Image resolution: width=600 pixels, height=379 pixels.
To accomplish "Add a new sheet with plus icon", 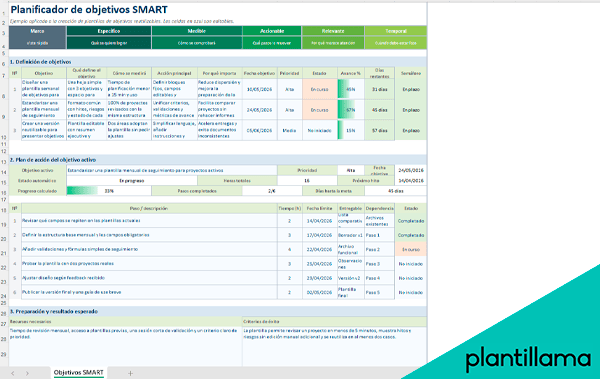I will pyautogui.click(x=130, y=373).
